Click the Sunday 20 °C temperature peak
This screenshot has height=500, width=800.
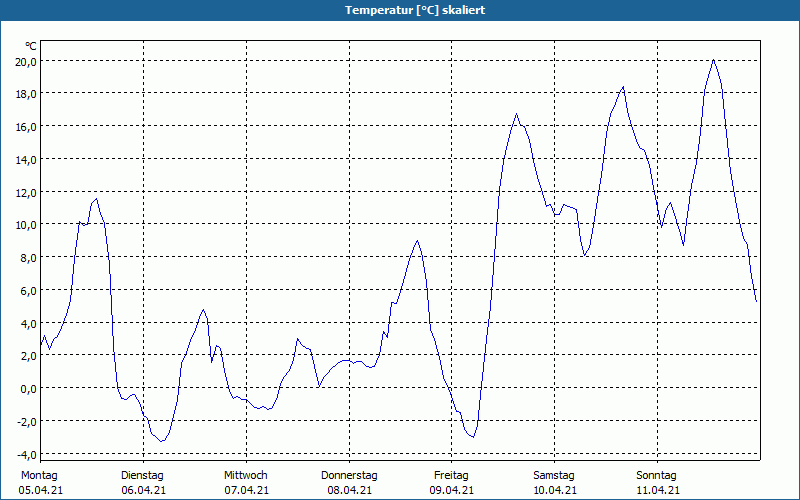pos(714,60)
